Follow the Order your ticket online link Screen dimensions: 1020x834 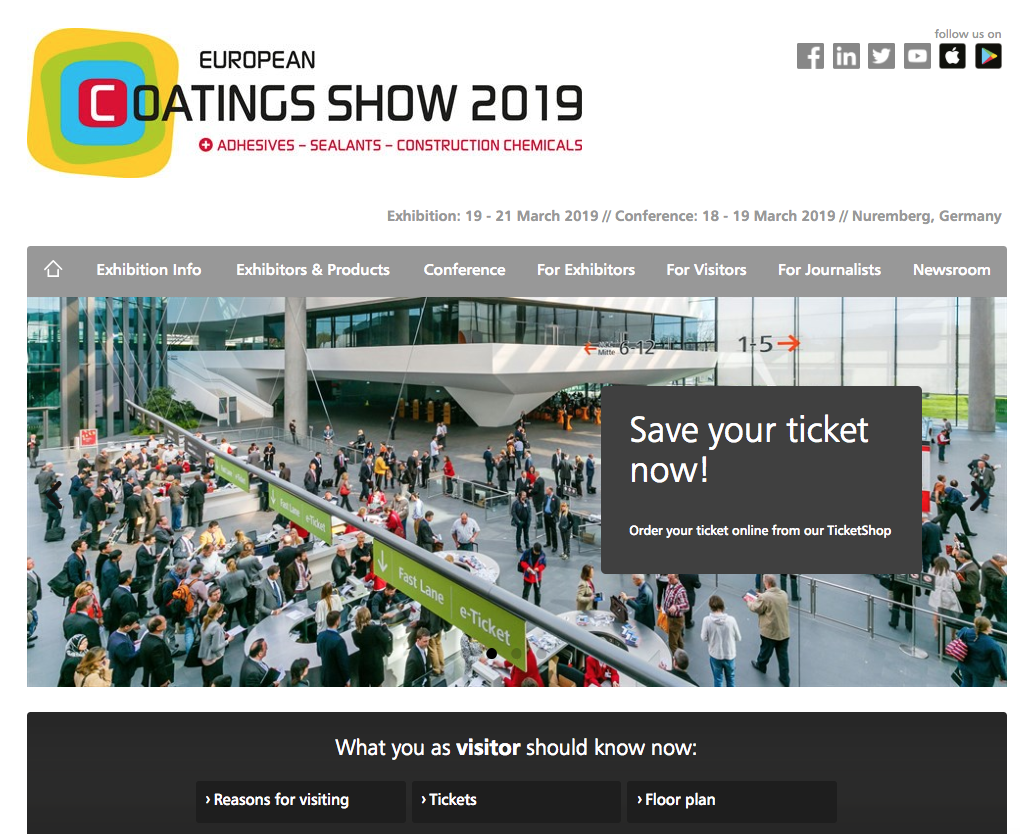pyautogui.click(x=760, y=531)
